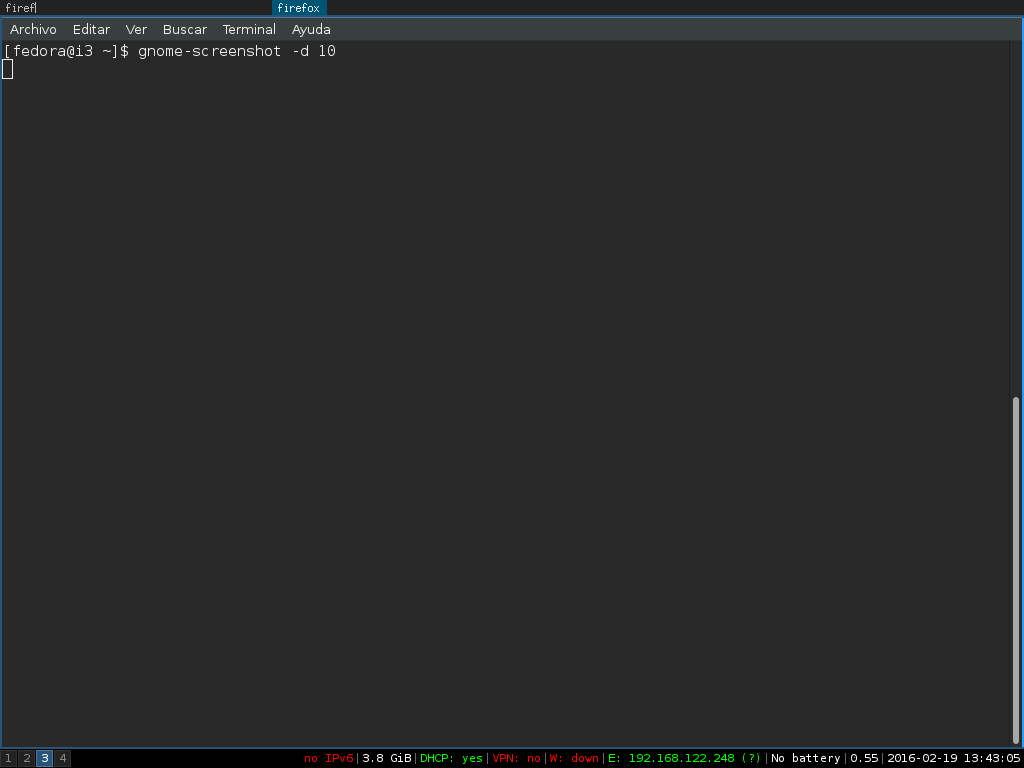1024x768 pixels.
Task: Open the Ver menu
Action: (x=136, y=30)
